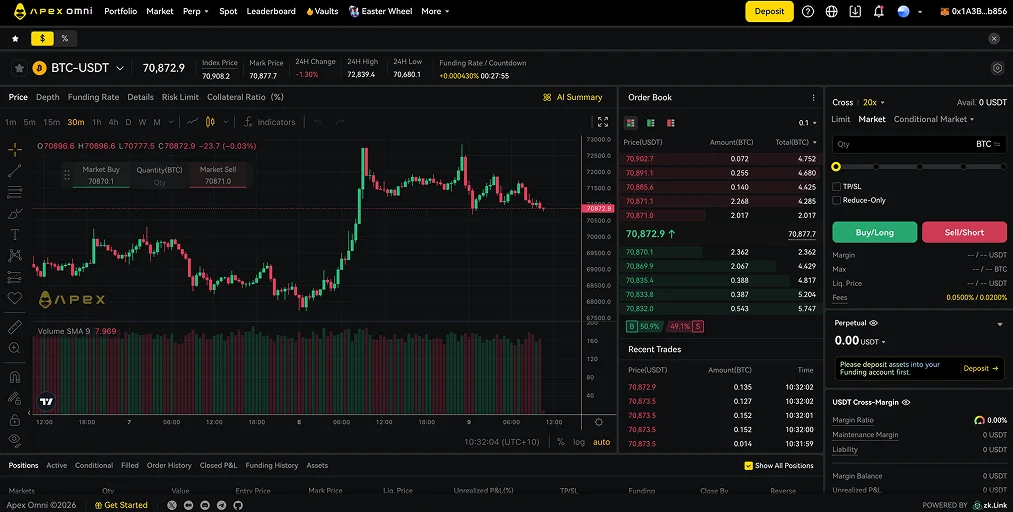Select the measure ruler tool
1013x512 pixels.
pos(15,327)
